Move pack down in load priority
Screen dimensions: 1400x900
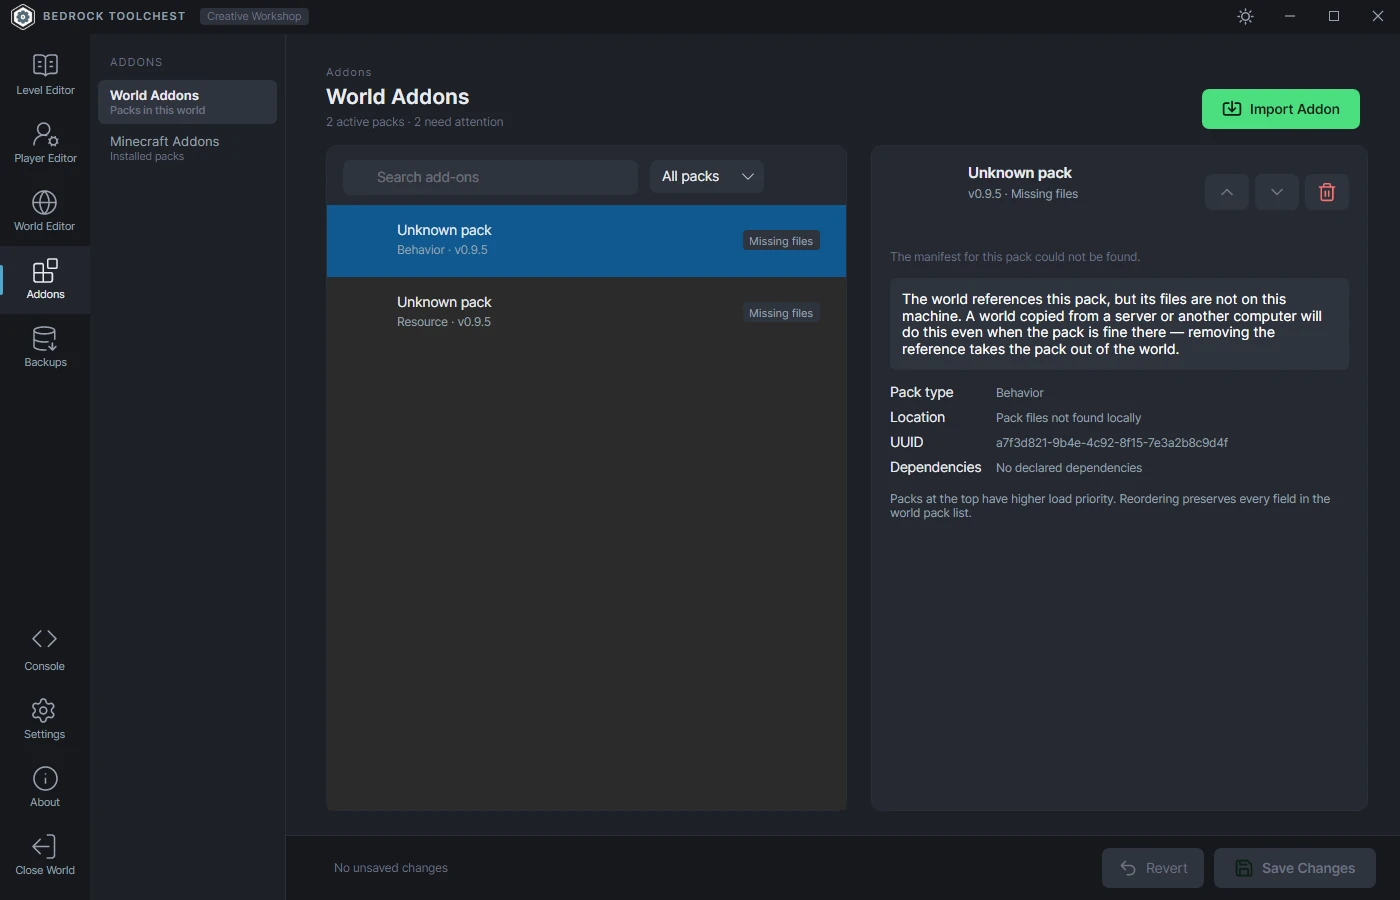pyautogui.click(x=1277, y=192)
